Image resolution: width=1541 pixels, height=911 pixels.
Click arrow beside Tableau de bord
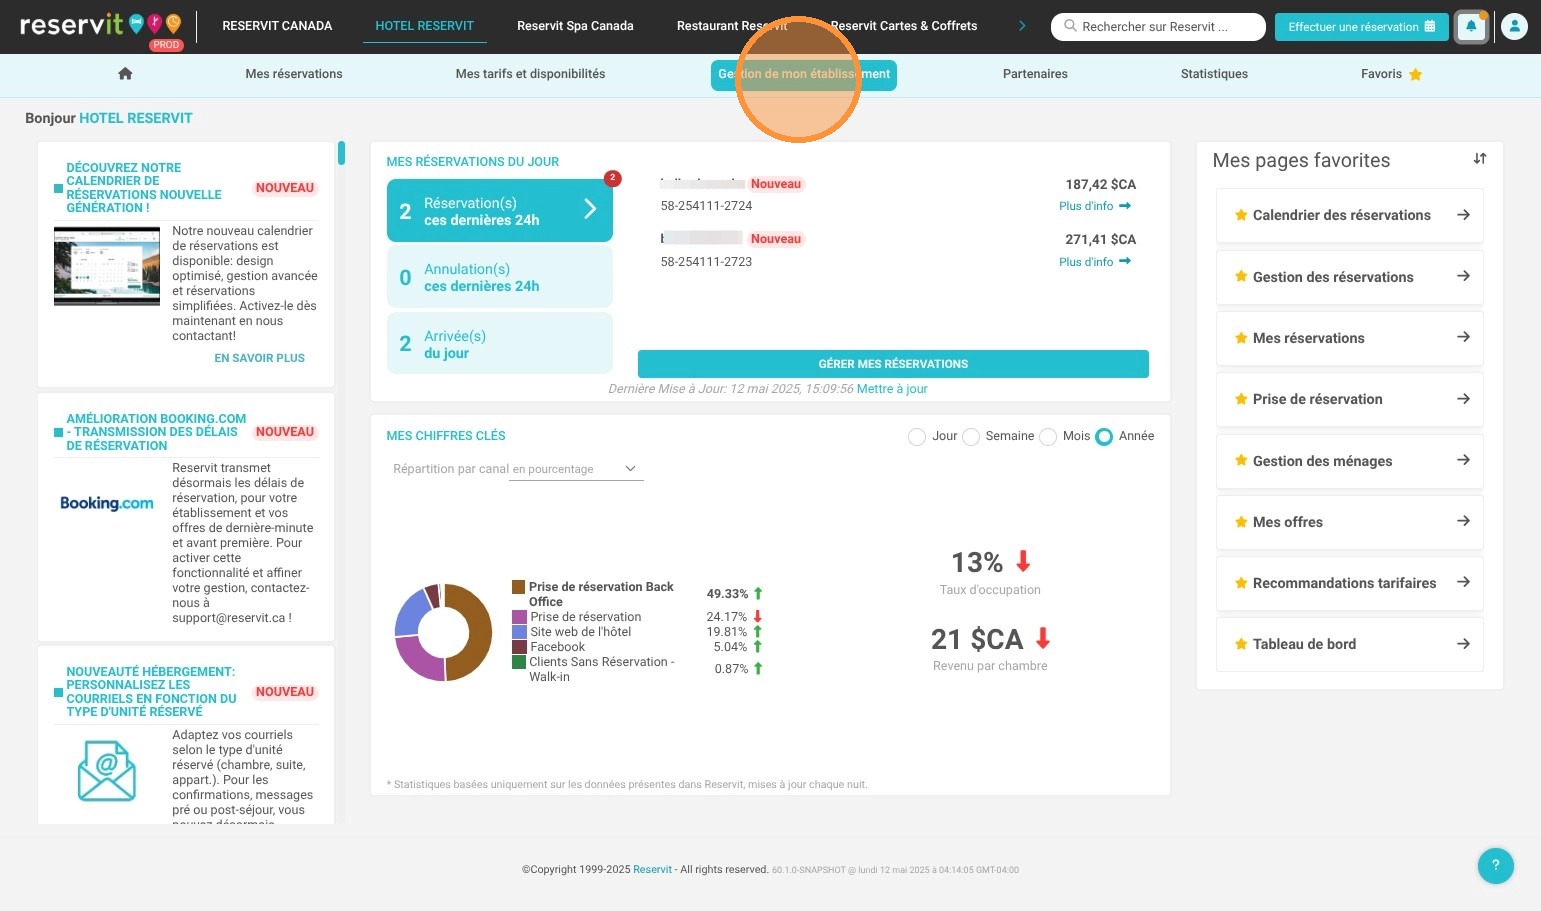pos(1463,644)
